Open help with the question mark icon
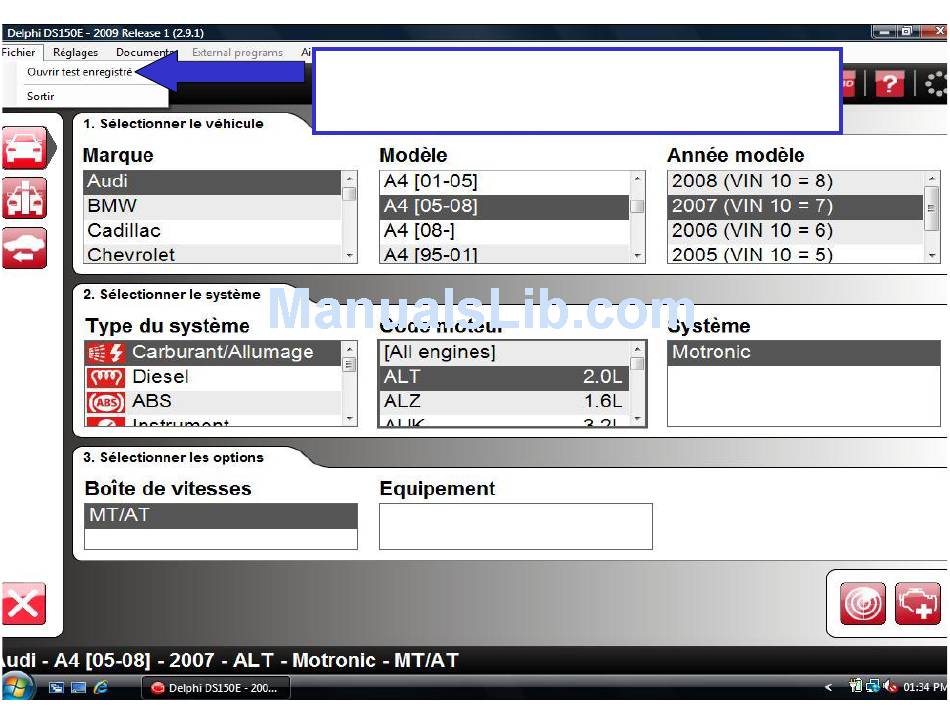The height and width of the screenshot is (725, 950). click(x=889, y=84)
